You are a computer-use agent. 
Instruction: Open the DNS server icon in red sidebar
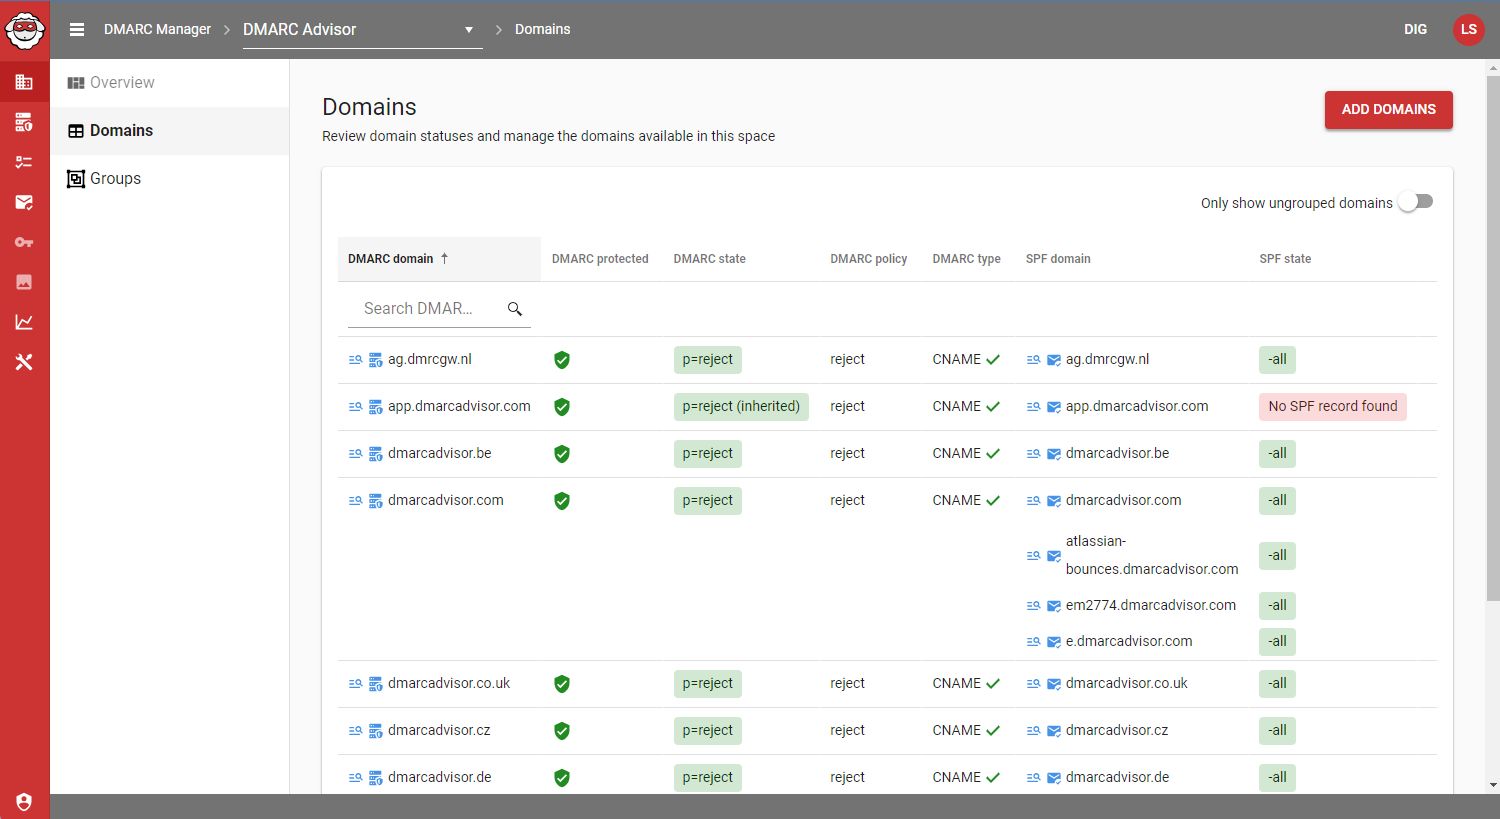[24, 122]
